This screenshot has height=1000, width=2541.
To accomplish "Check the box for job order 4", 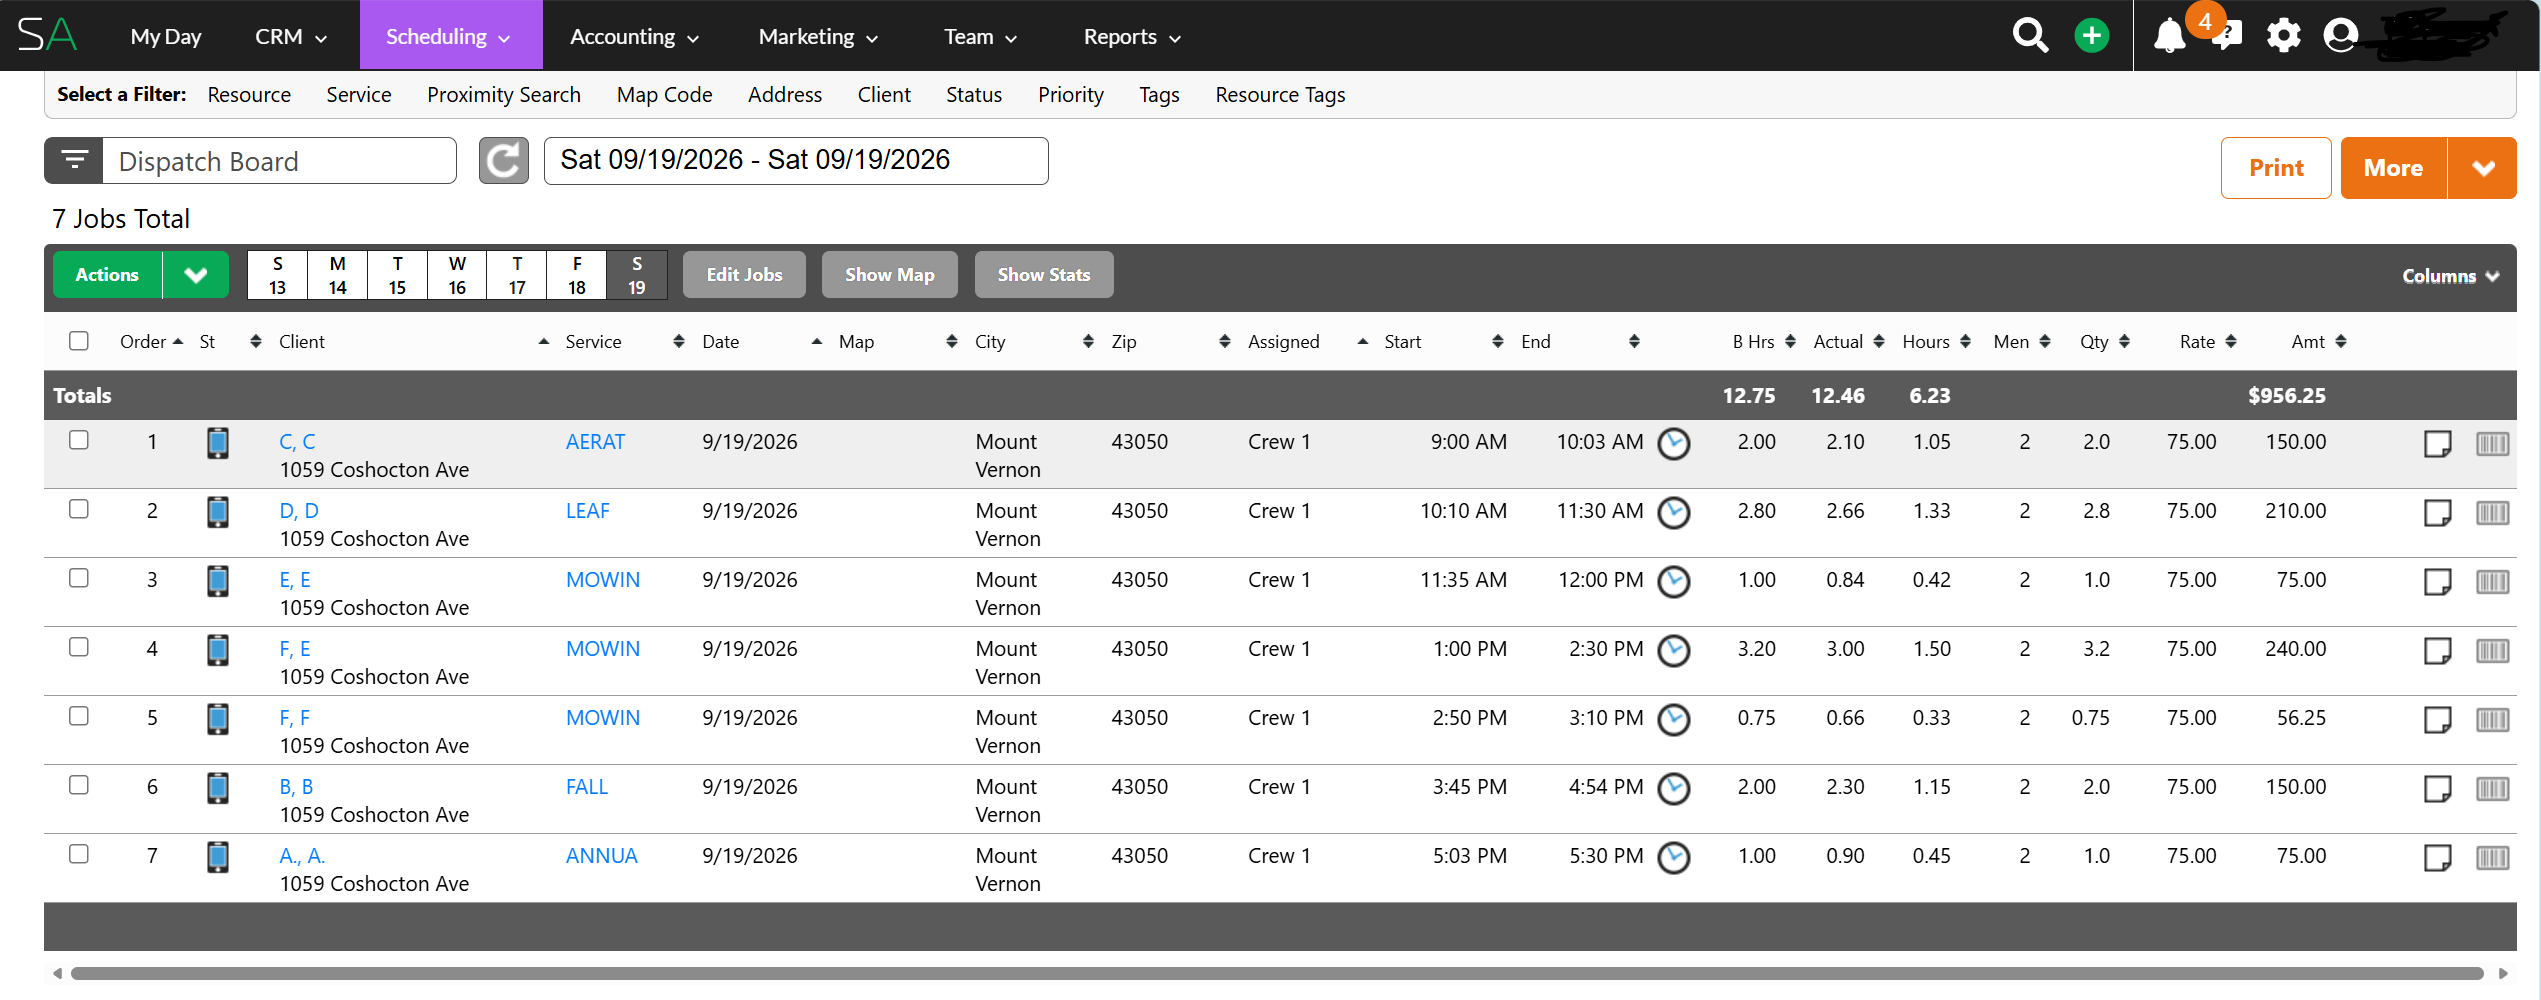I will tap(79, 647).
